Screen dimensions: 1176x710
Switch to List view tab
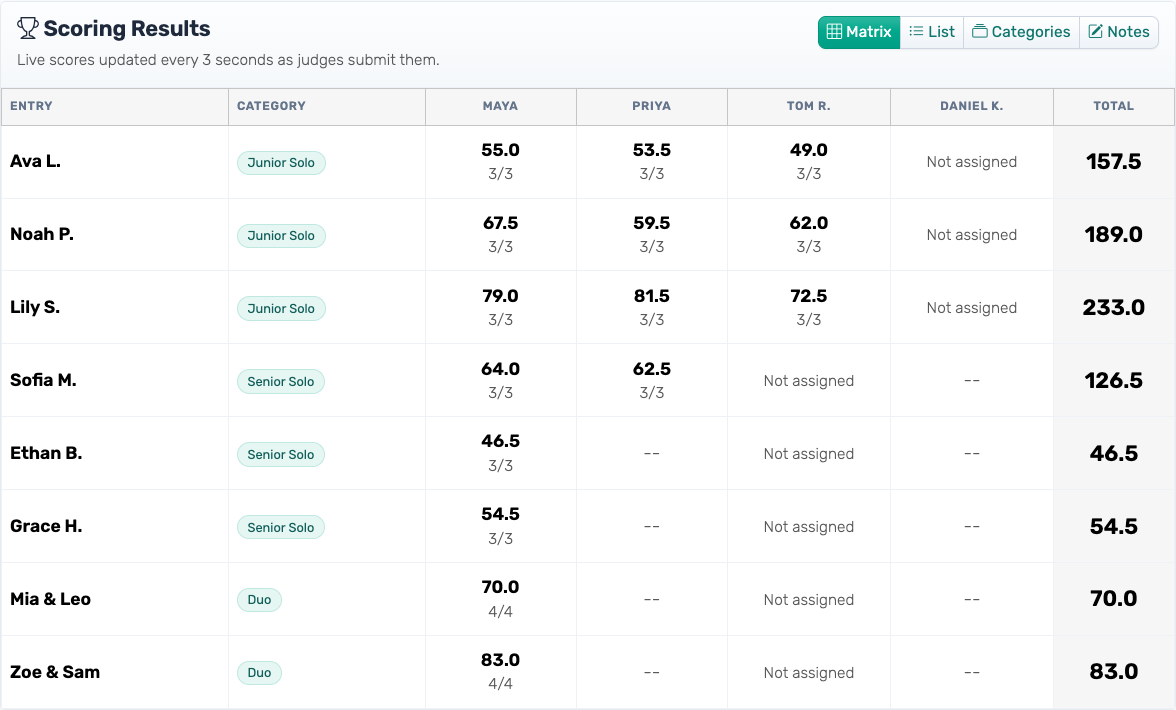[x=932, y=32]
